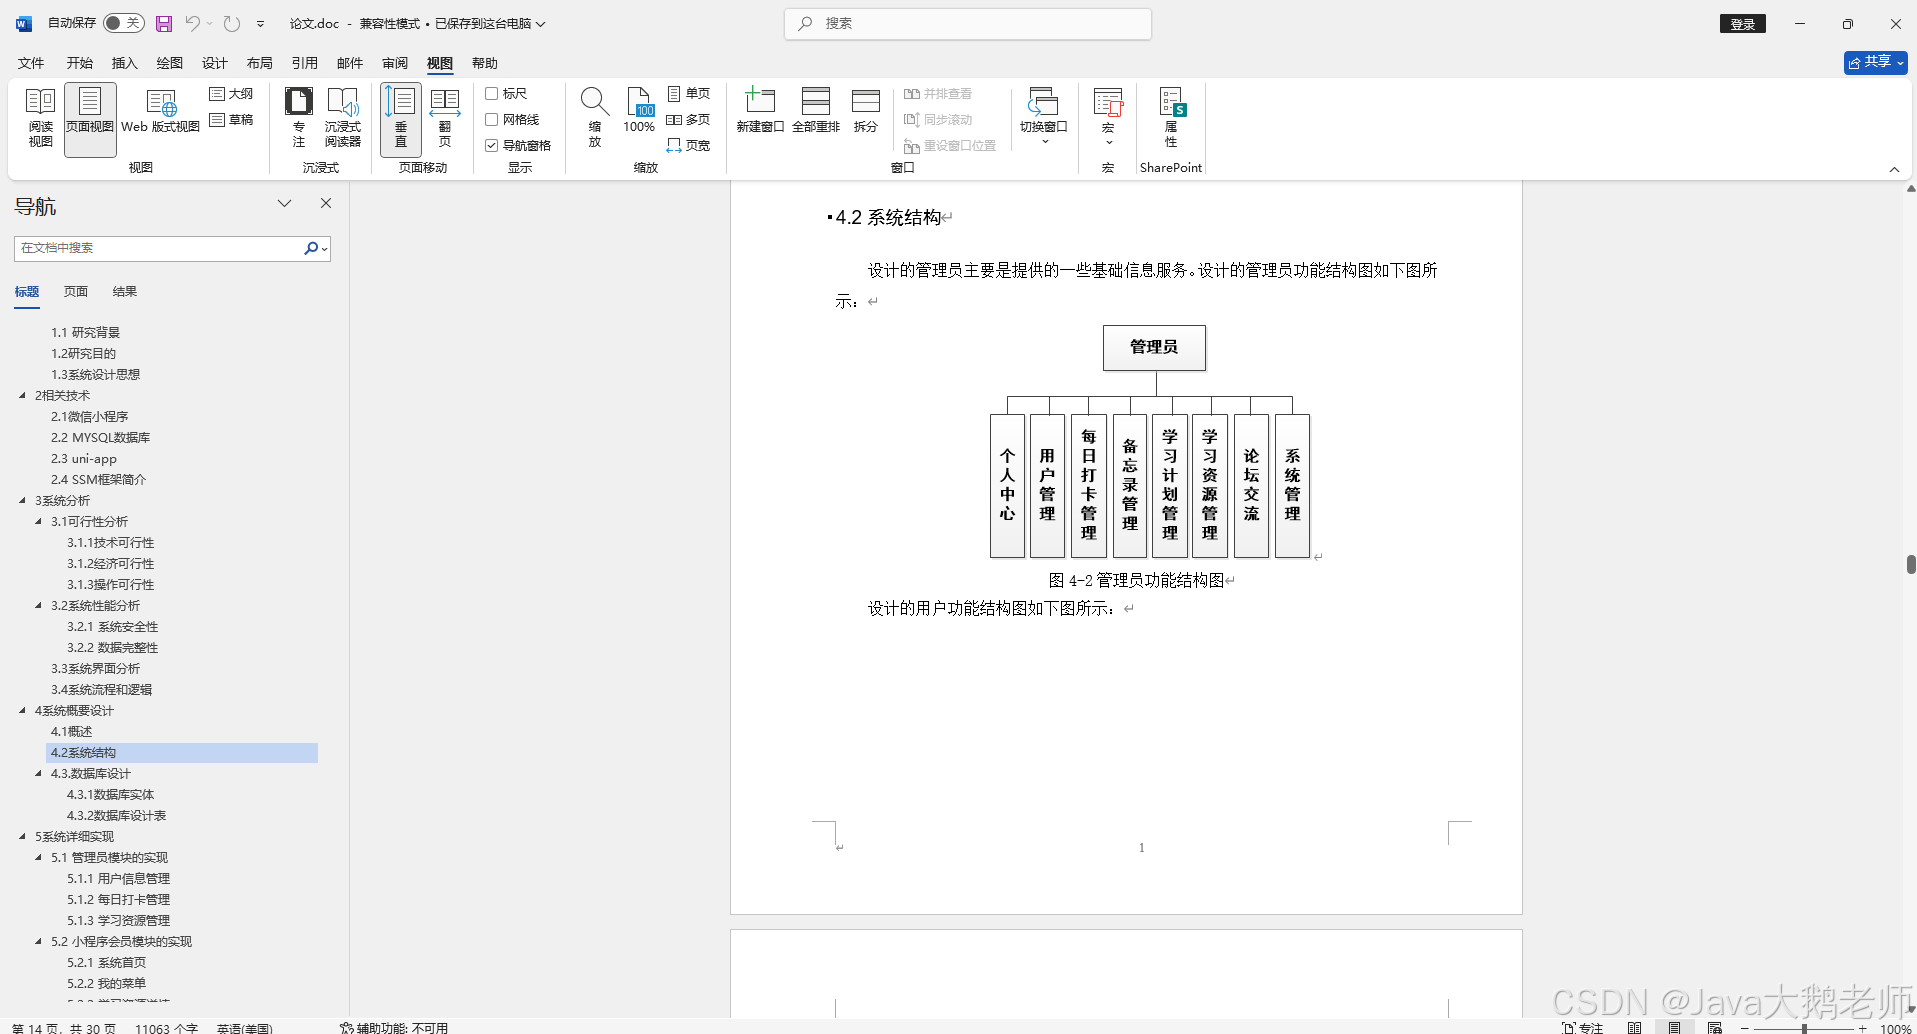Open the Insert (插入) tab
The width and height of the screenshot is (1917, 1034).
click(125, 63)
